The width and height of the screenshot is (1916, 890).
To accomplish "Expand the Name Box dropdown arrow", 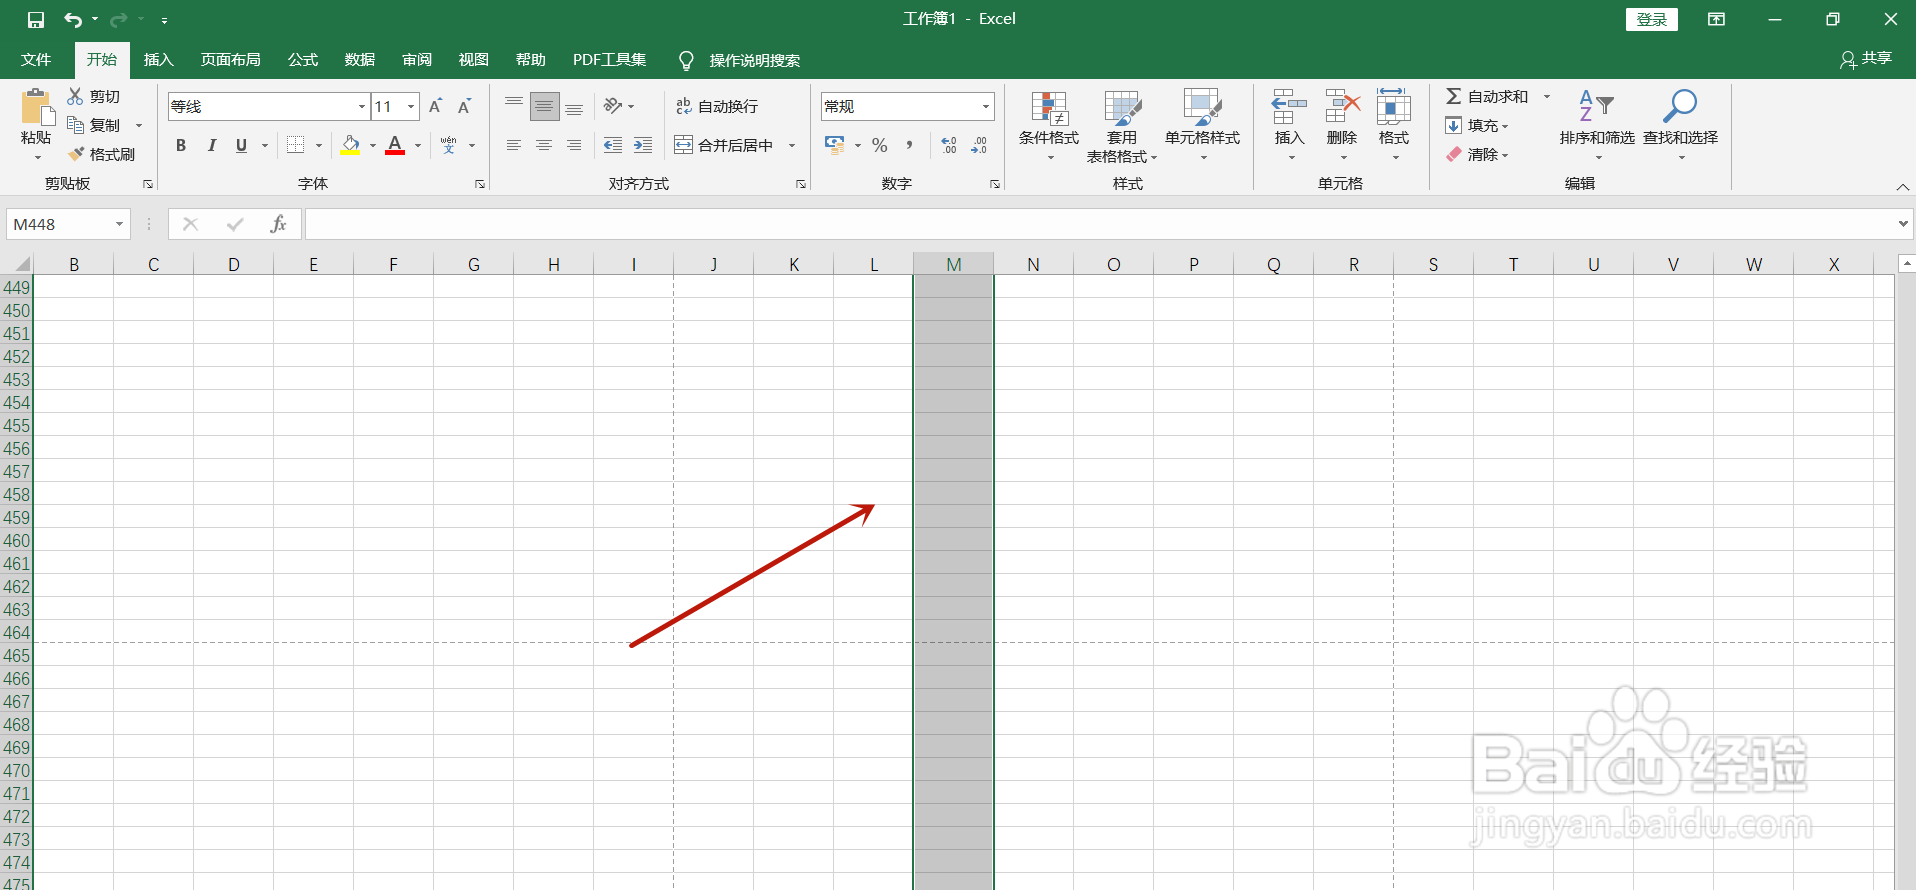I will [119, 224].
